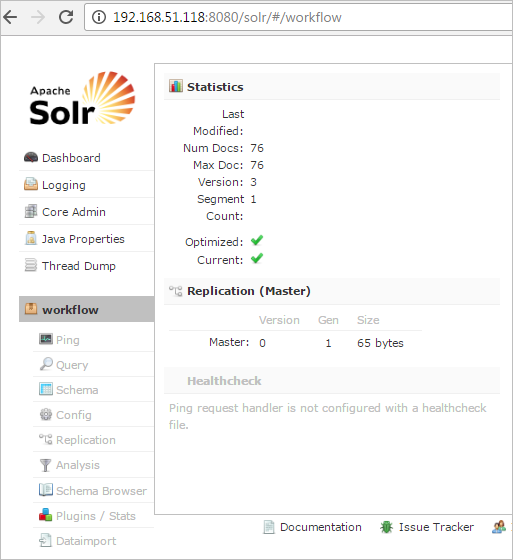This screenshot has width=513, height=560.
Task: Click the Logging inbox icon
Action: 31,184
